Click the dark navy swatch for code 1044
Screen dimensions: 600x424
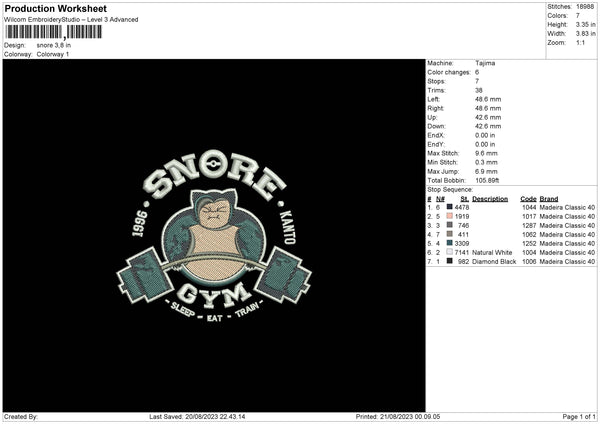450,207
